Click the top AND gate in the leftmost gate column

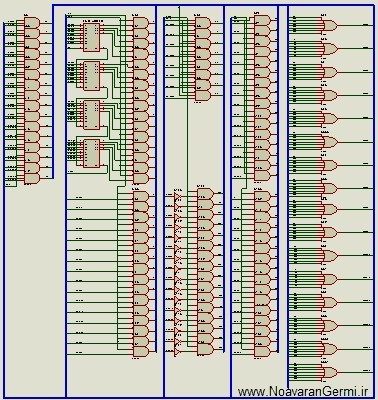click(x=32, y=23)
